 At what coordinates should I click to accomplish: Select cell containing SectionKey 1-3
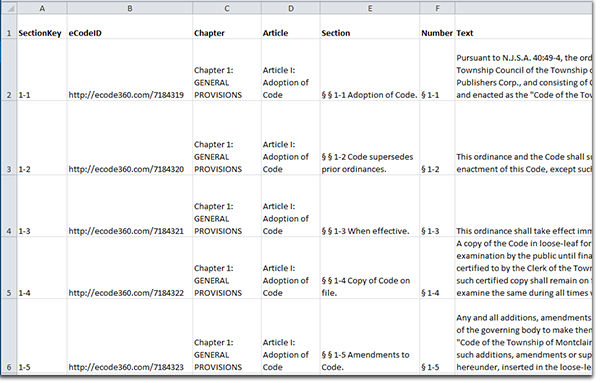click(42, 206)
